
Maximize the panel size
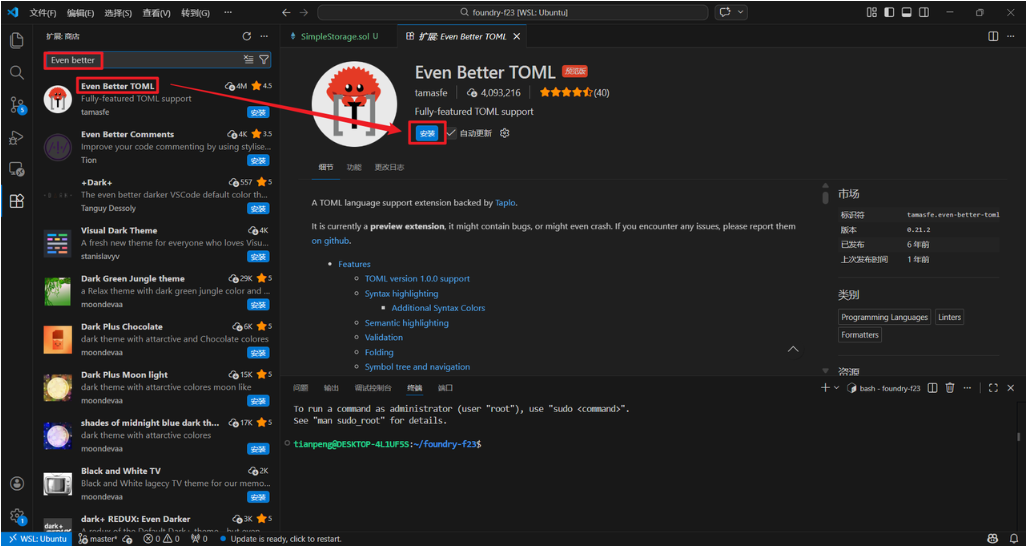point(993,388)
